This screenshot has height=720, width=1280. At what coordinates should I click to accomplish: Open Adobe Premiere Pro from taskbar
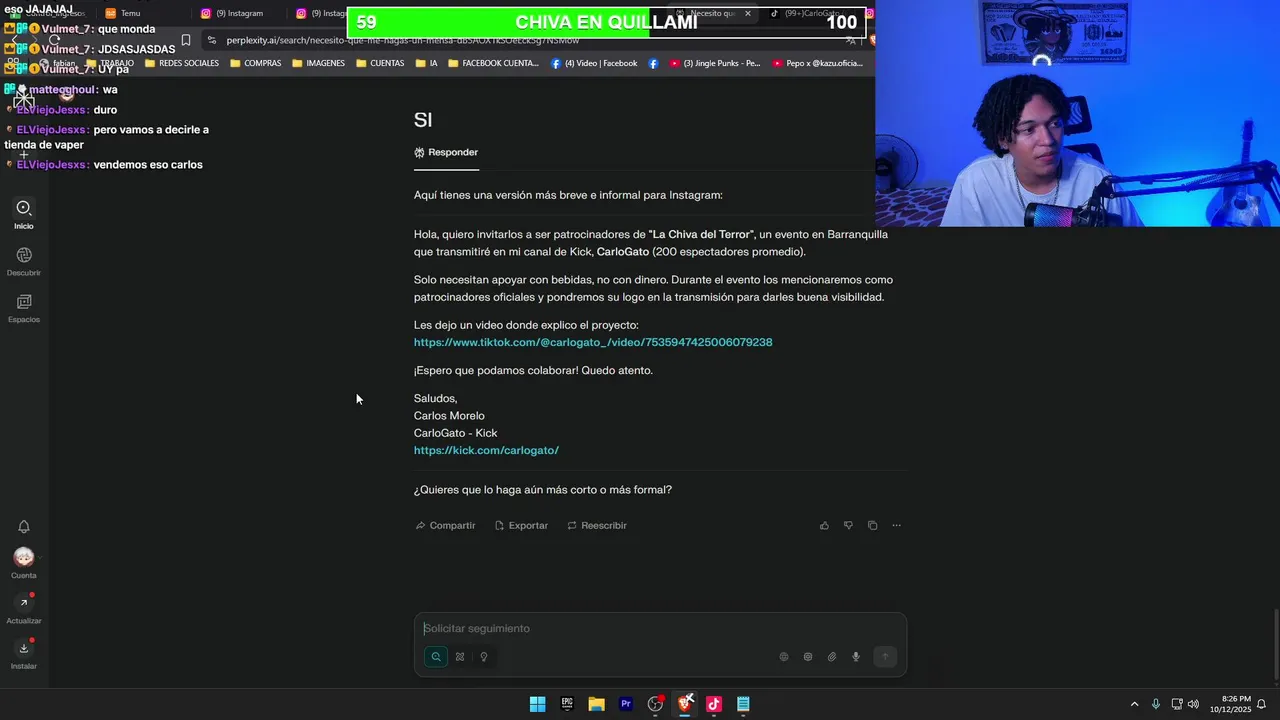(626, 704)
